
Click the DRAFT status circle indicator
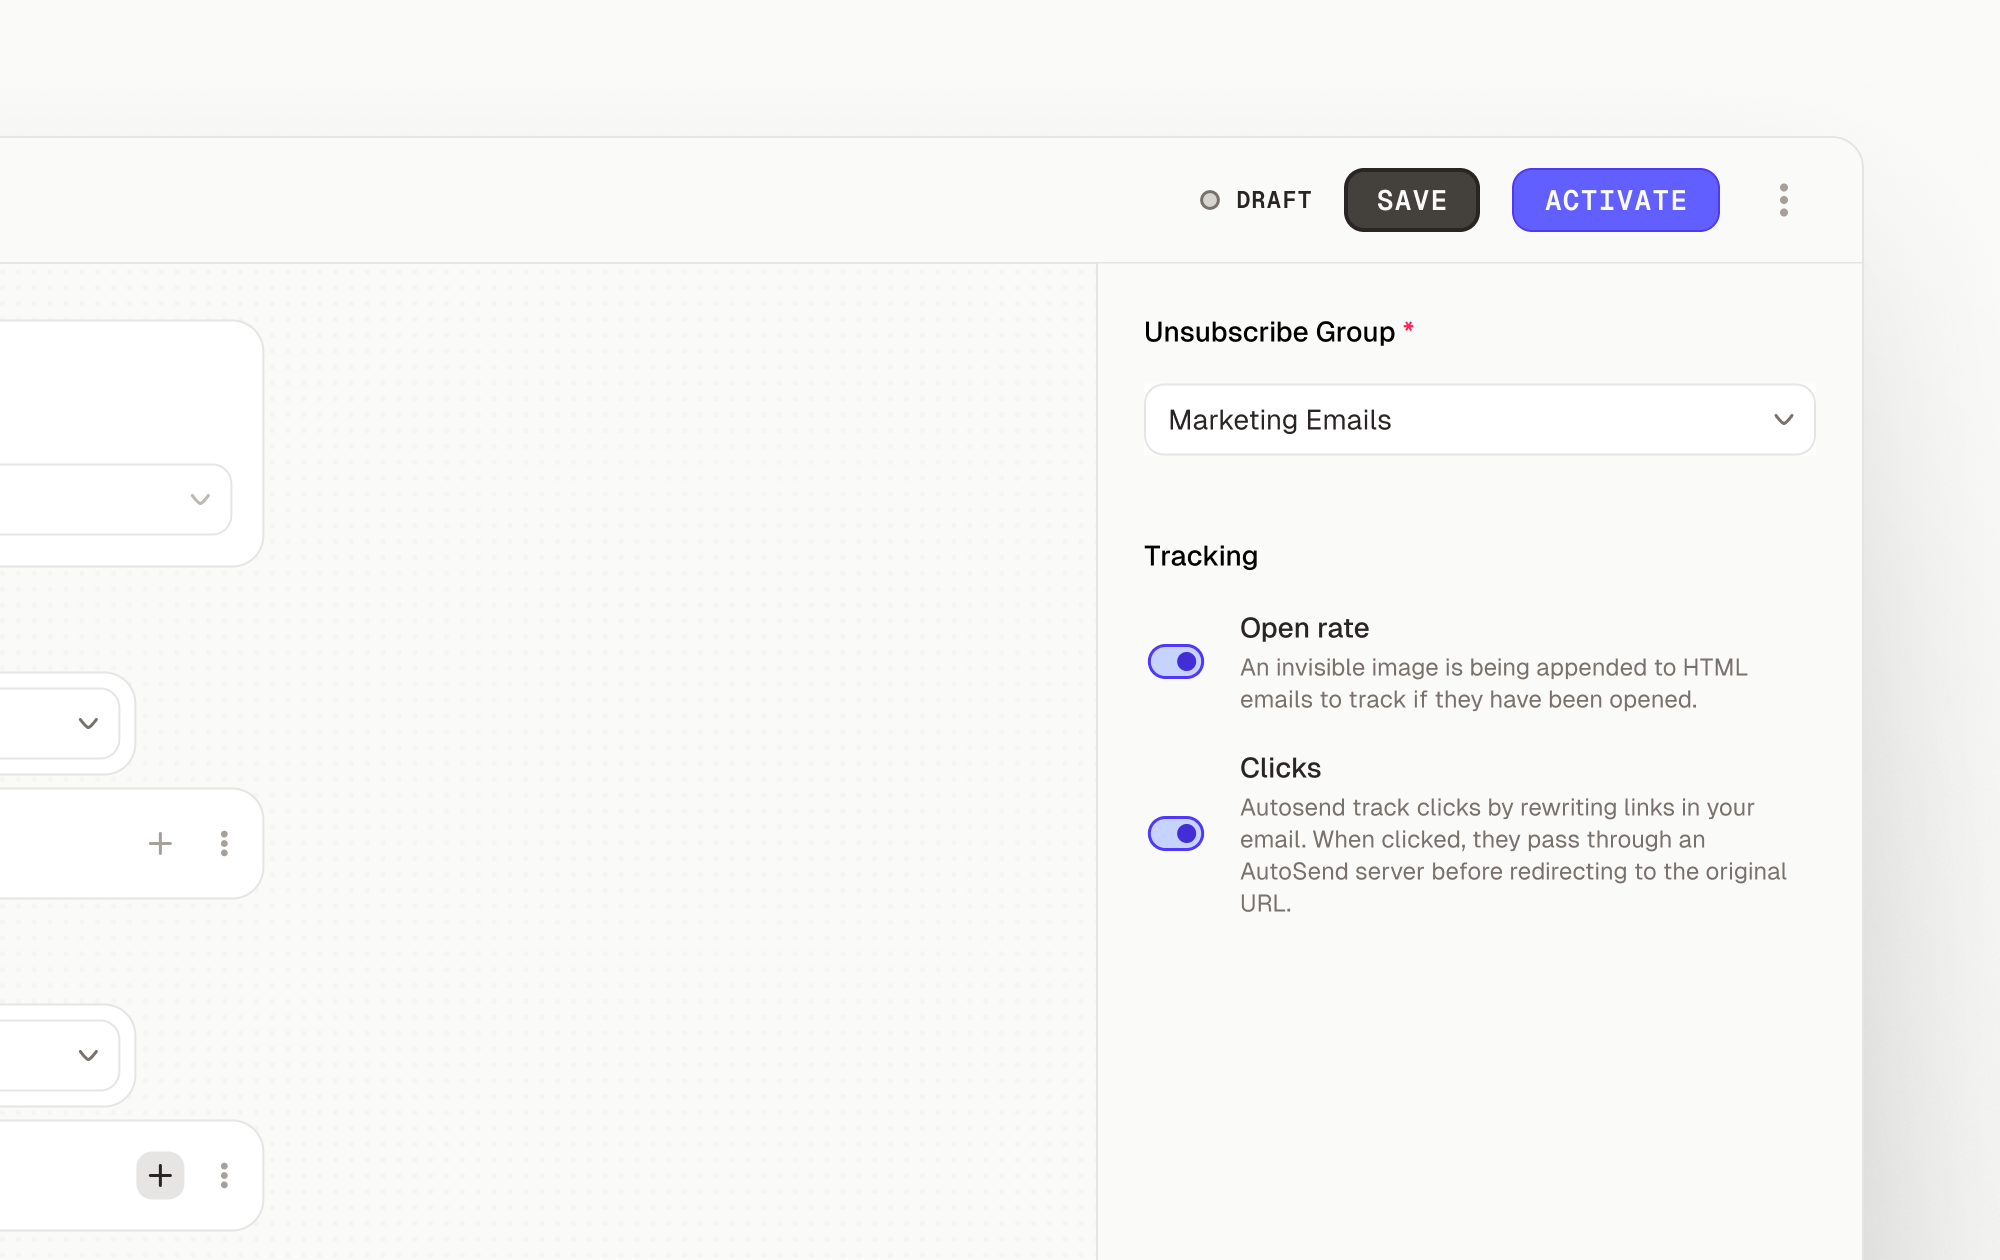click(1211, 200)
